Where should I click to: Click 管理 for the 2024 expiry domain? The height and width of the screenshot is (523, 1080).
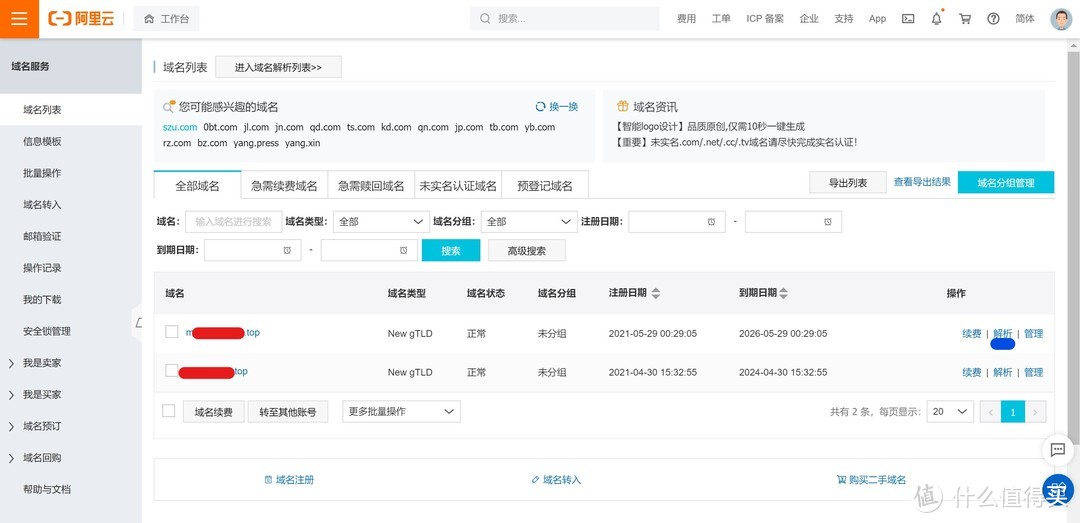[x=1033, y=372]
